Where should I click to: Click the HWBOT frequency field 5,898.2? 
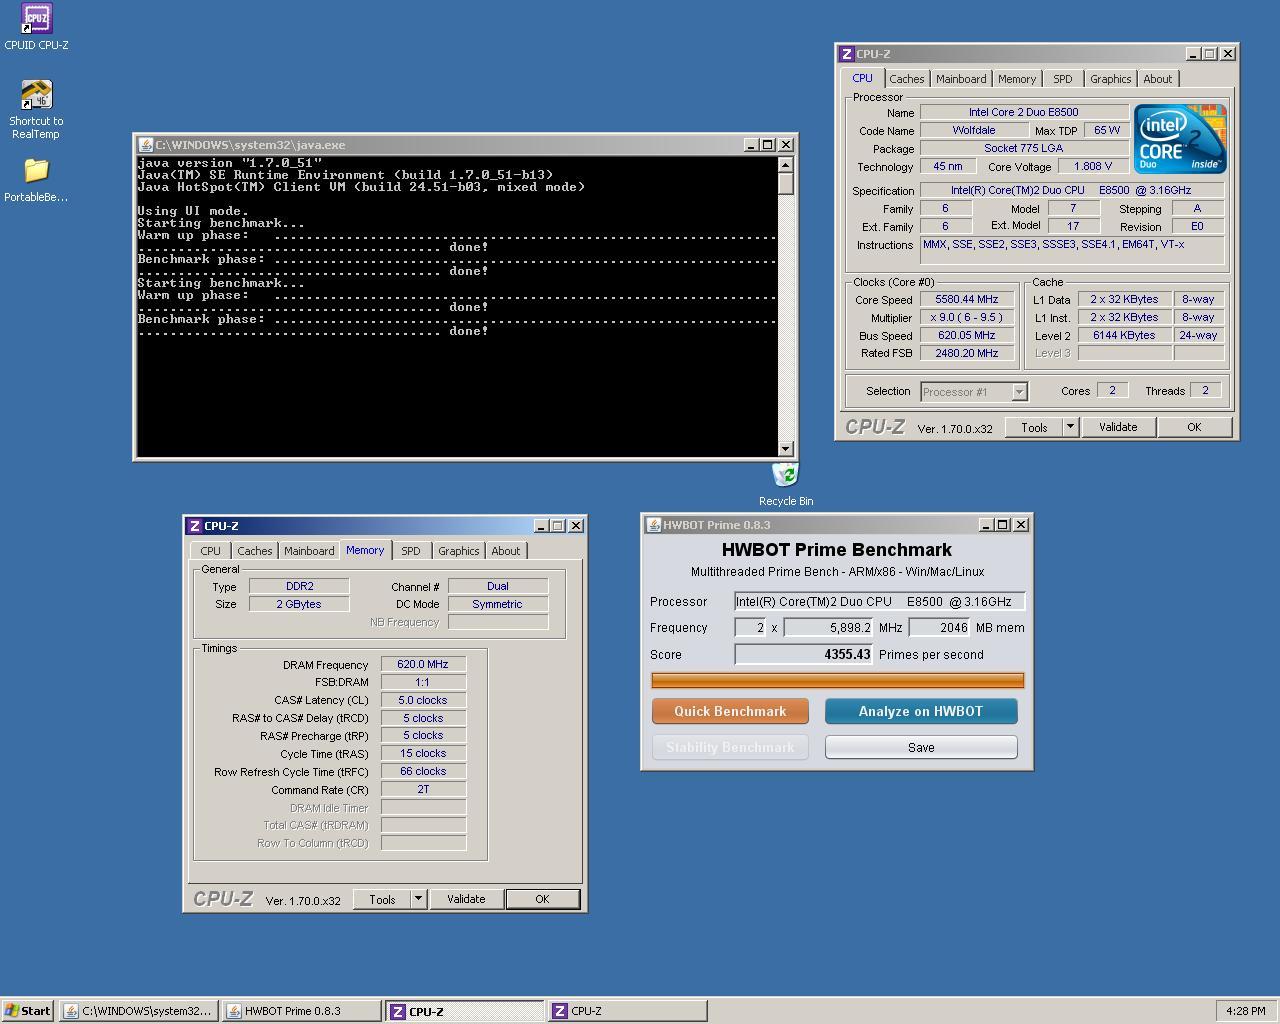[x=828, y=628]
